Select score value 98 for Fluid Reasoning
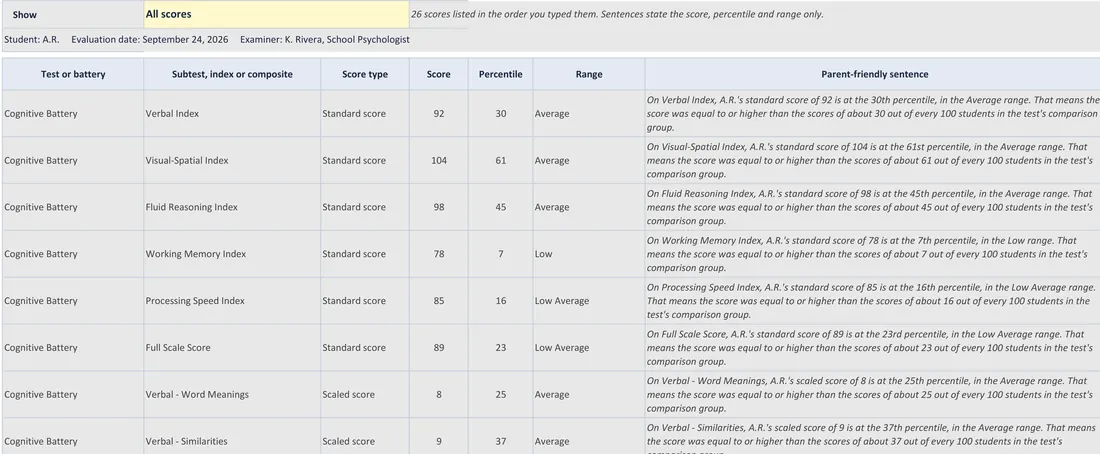Image resolution: width=1100 pixels, height=454 pixels. pyautogui.click(x=438, y=207)
